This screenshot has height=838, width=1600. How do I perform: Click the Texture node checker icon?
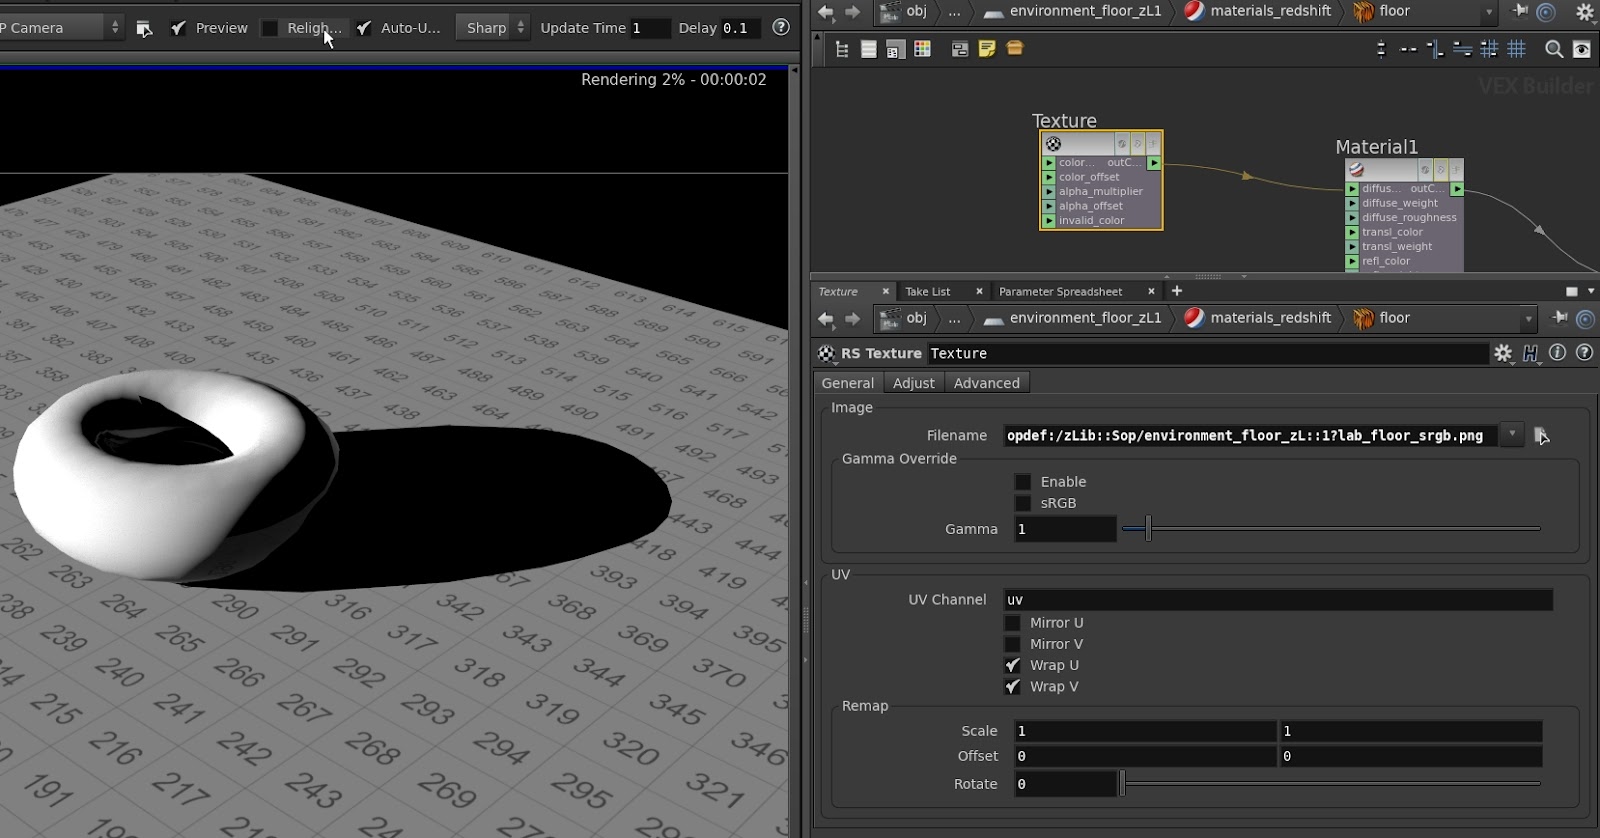(x=1053, y=144)
